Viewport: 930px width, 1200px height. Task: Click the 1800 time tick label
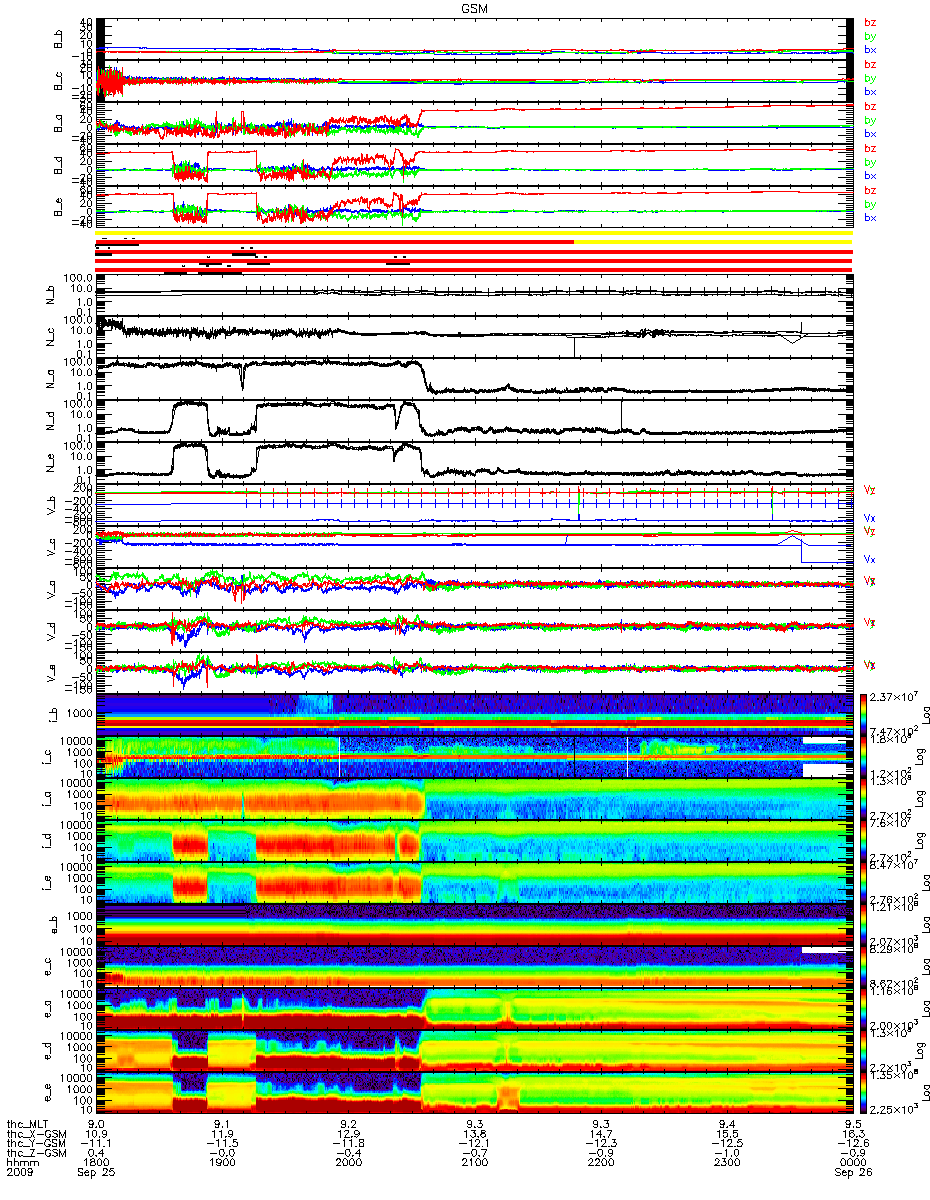97,1162
